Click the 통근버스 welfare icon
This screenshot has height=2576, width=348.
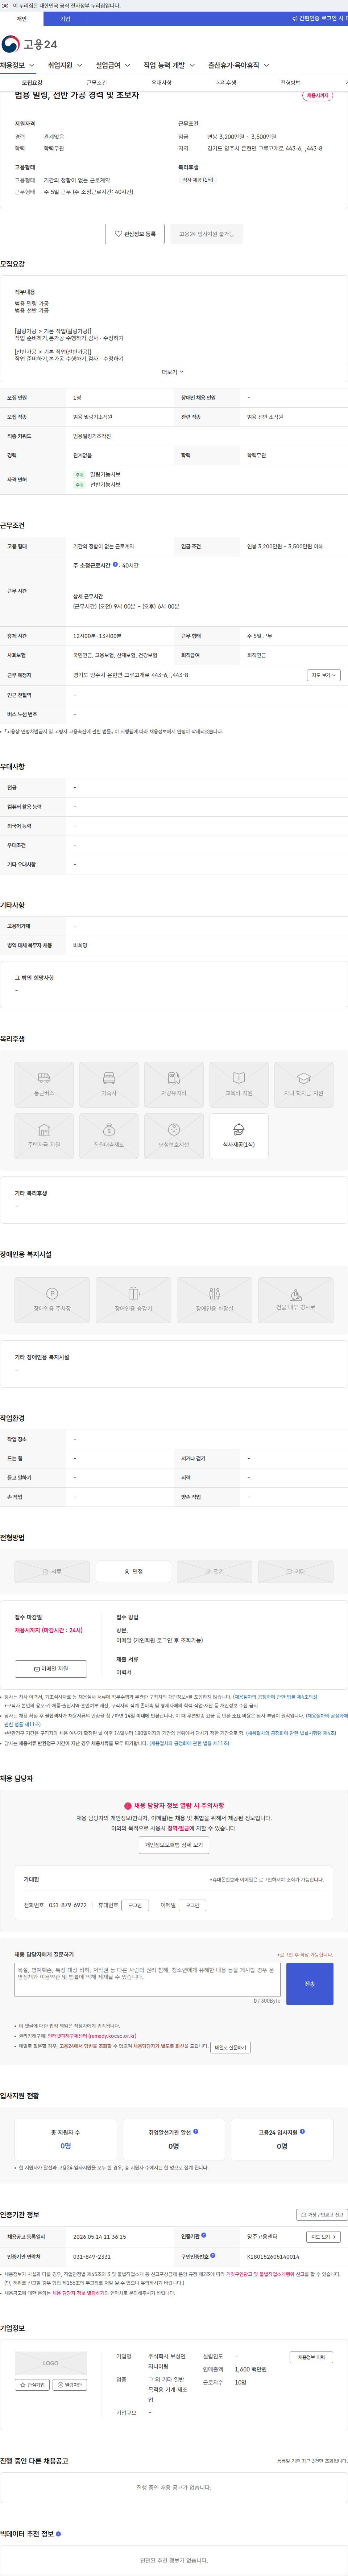[x=44, y=1085]
